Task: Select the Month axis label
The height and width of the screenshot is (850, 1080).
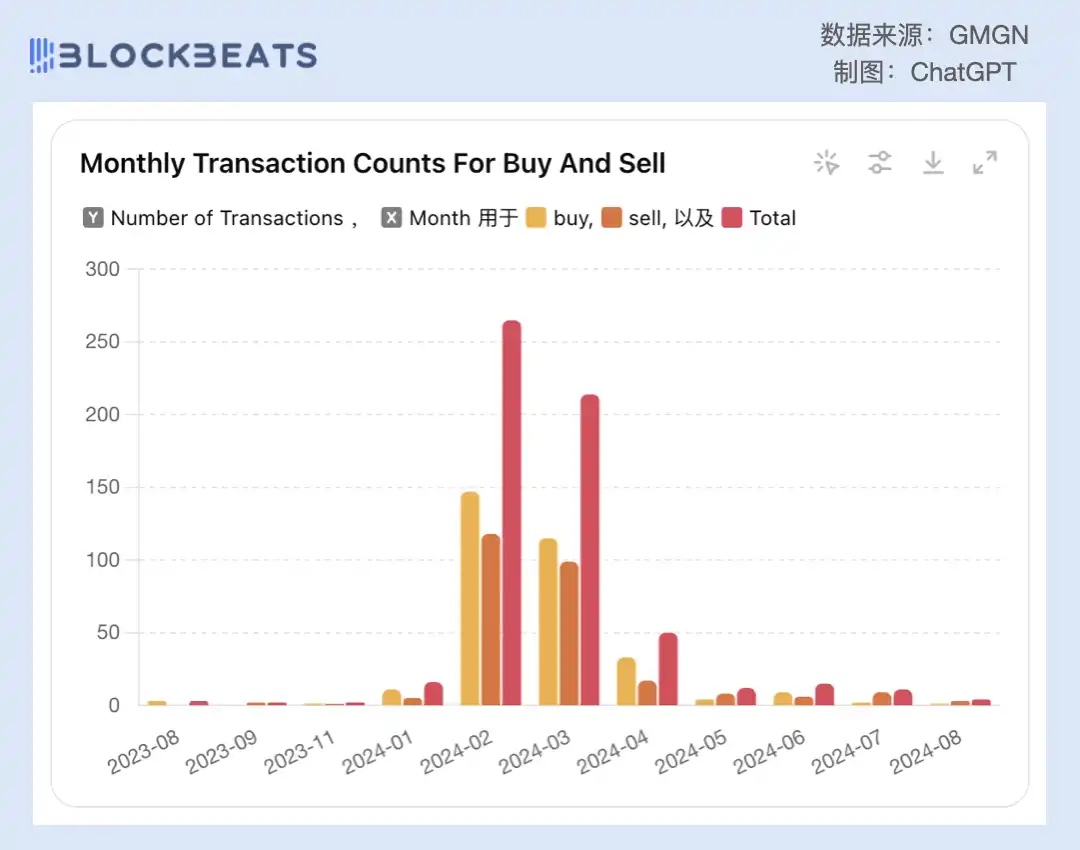Action: [439, 218]
